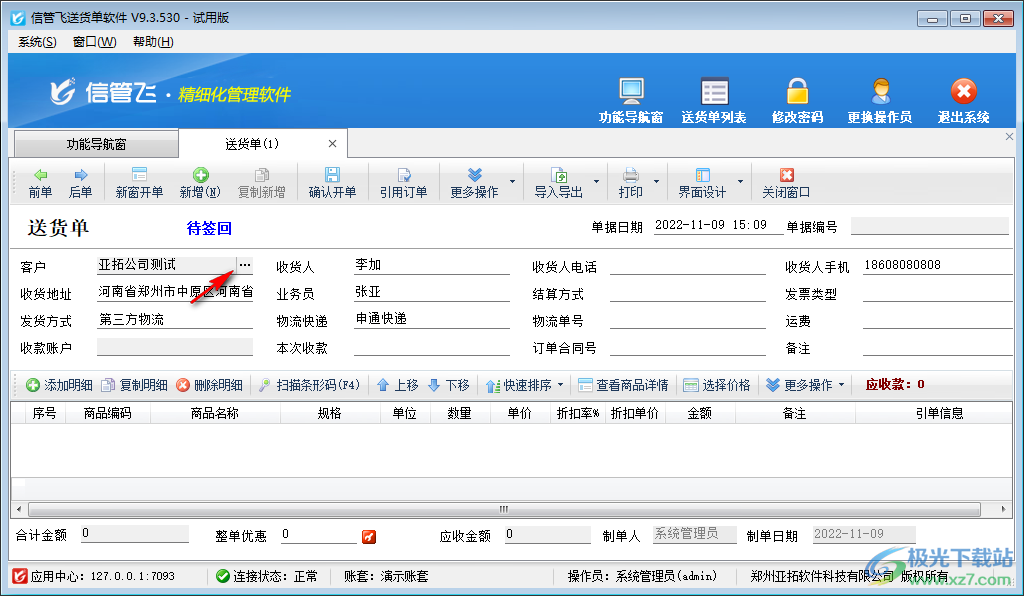This screenshot has height=596, width=1024.
Task: Click 扫描条形码(F4) button
Action: pyautogui.click(x=310, y=385)
